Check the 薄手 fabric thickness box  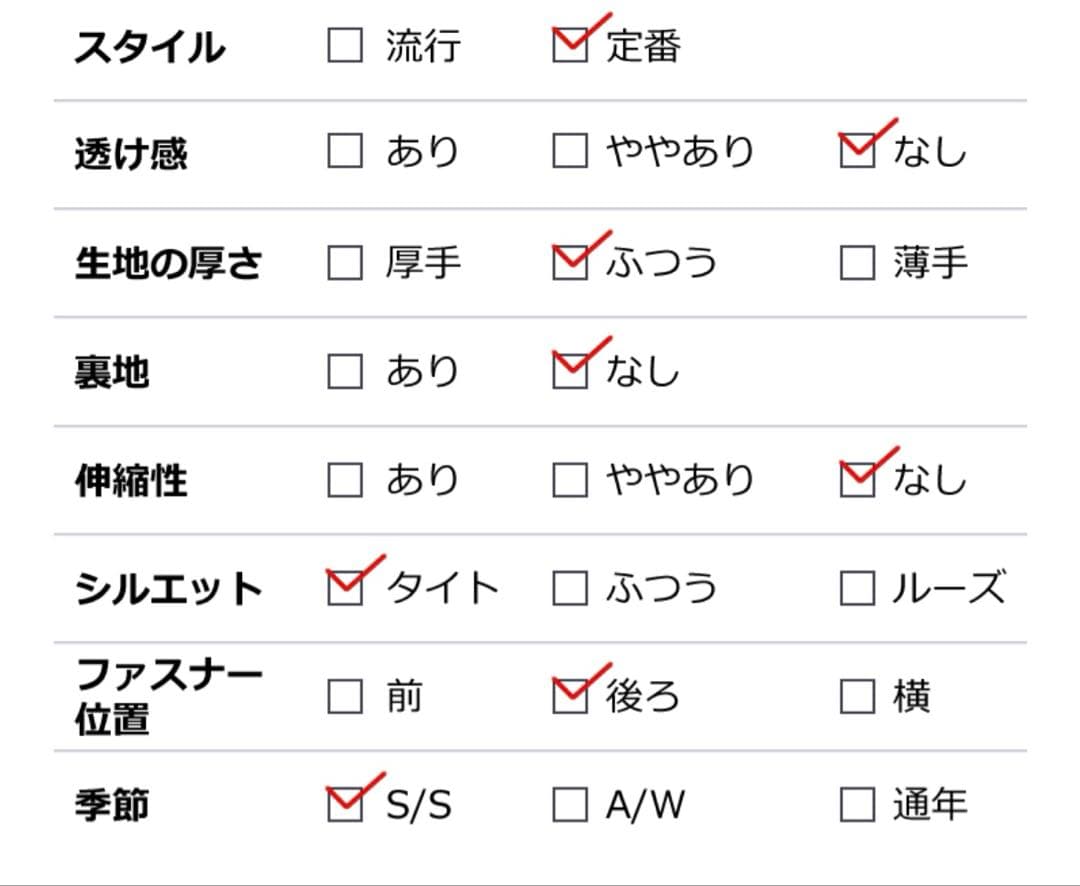(x=857, y=263)
